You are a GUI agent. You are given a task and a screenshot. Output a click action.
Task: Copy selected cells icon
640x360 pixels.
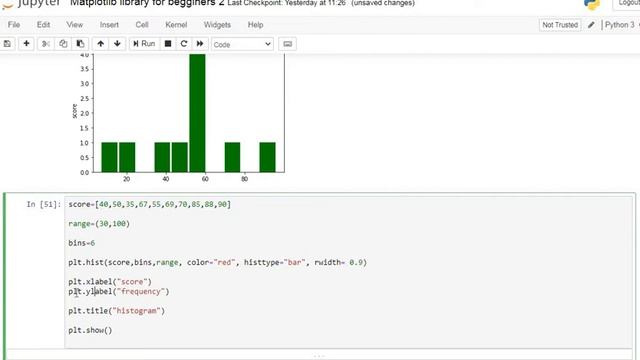point(63,44)
